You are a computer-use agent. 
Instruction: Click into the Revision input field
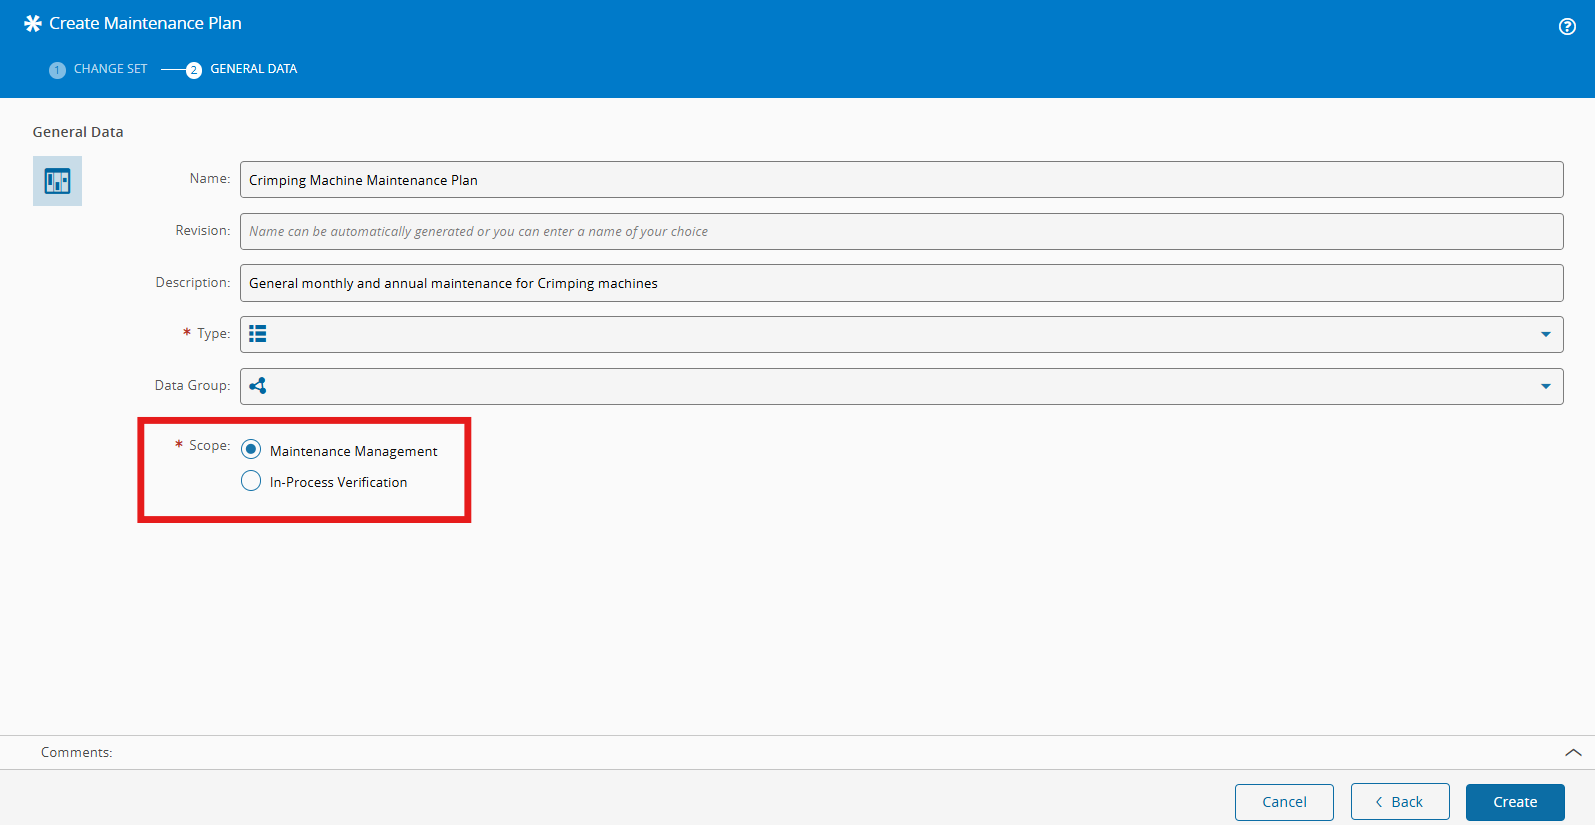[x=901, y=231]
